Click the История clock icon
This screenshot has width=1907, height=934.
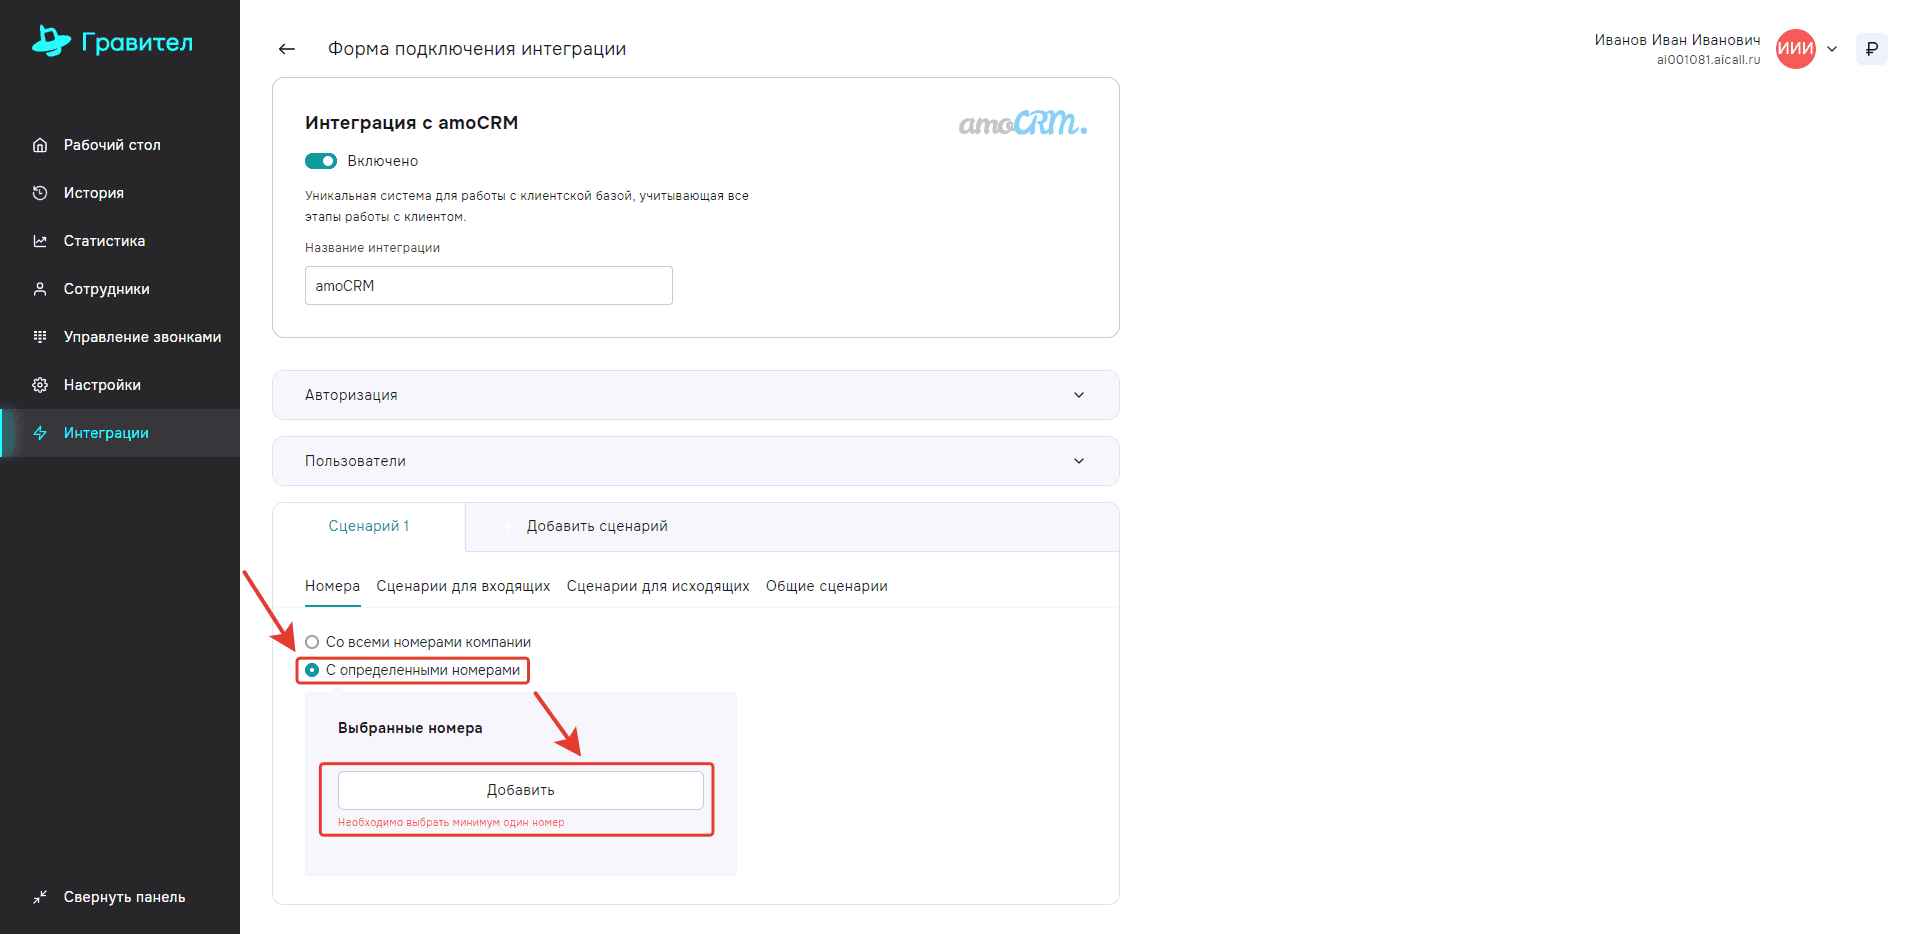tap(40, 193)
